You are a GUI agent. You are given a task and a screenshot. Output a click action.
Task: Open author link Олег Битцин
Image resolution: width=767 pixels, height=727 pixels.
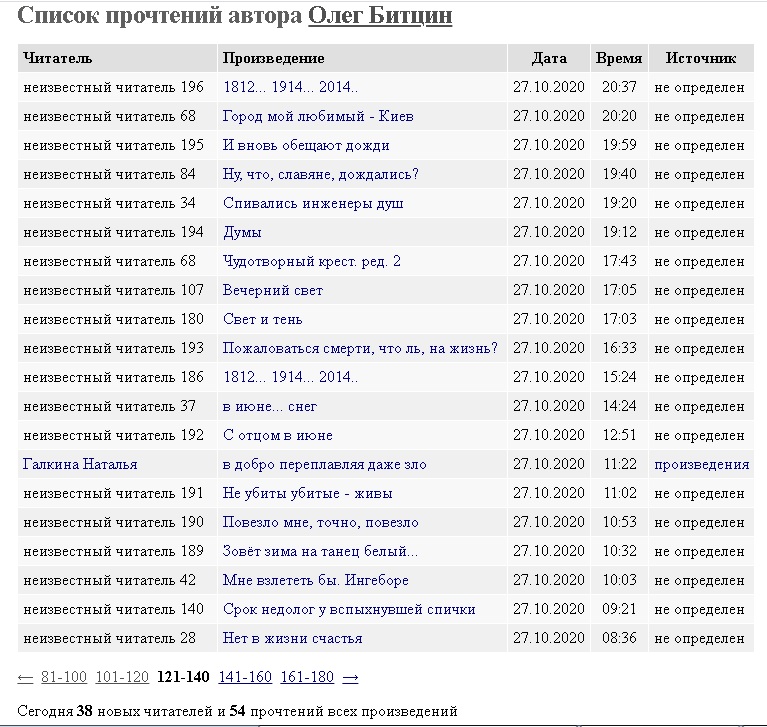pyautogui.click(x=380, y=15)
